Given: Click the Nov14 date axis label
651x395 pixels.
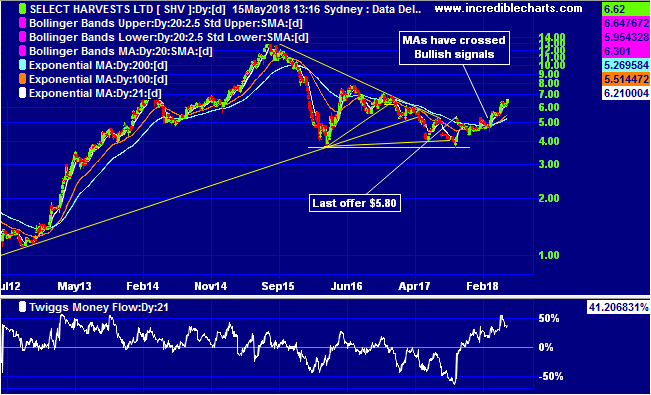Looking at the screenshot, I should click(212, 287).
